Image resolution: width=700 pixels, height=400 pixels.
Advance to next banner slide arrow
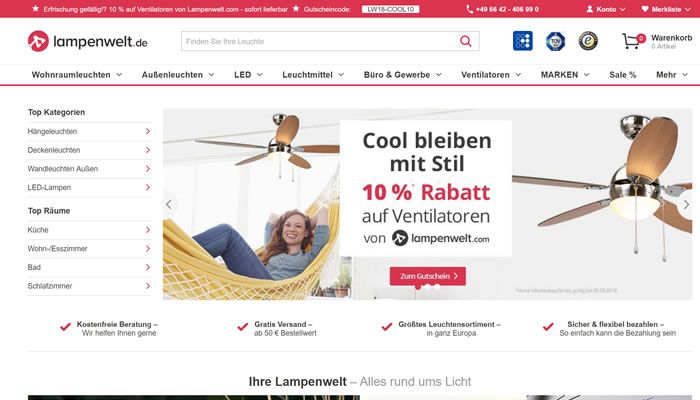click(686, 204)
